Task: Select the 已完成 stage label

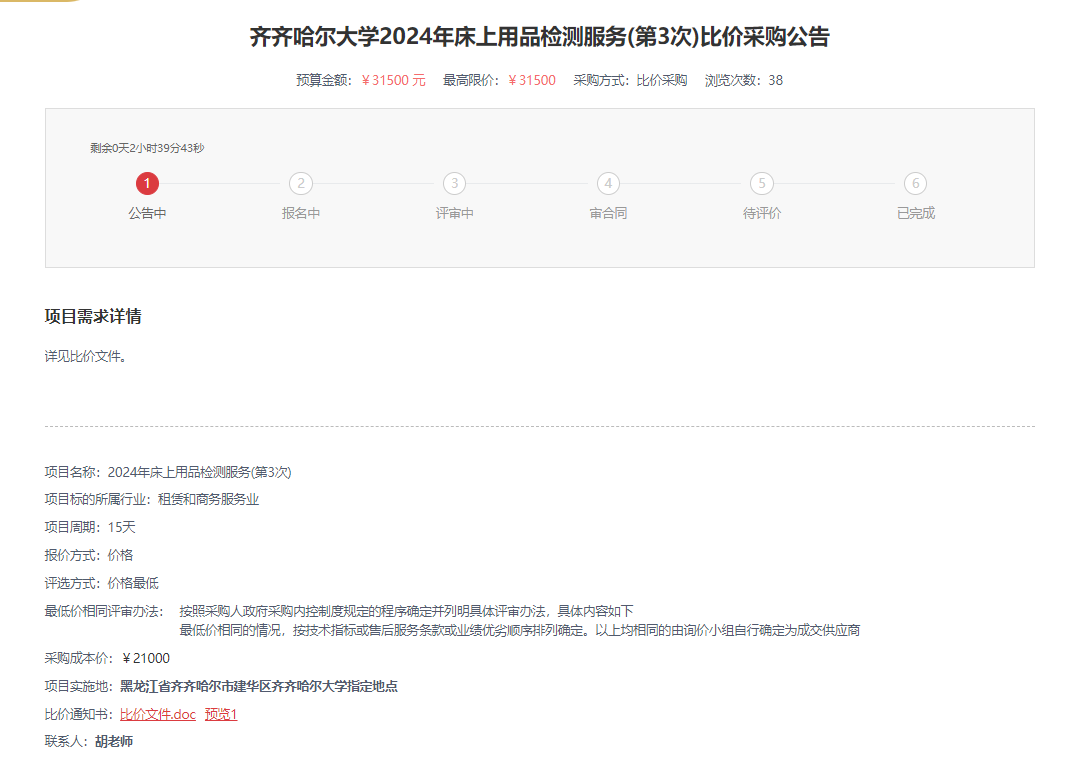Action: (916, 213)
